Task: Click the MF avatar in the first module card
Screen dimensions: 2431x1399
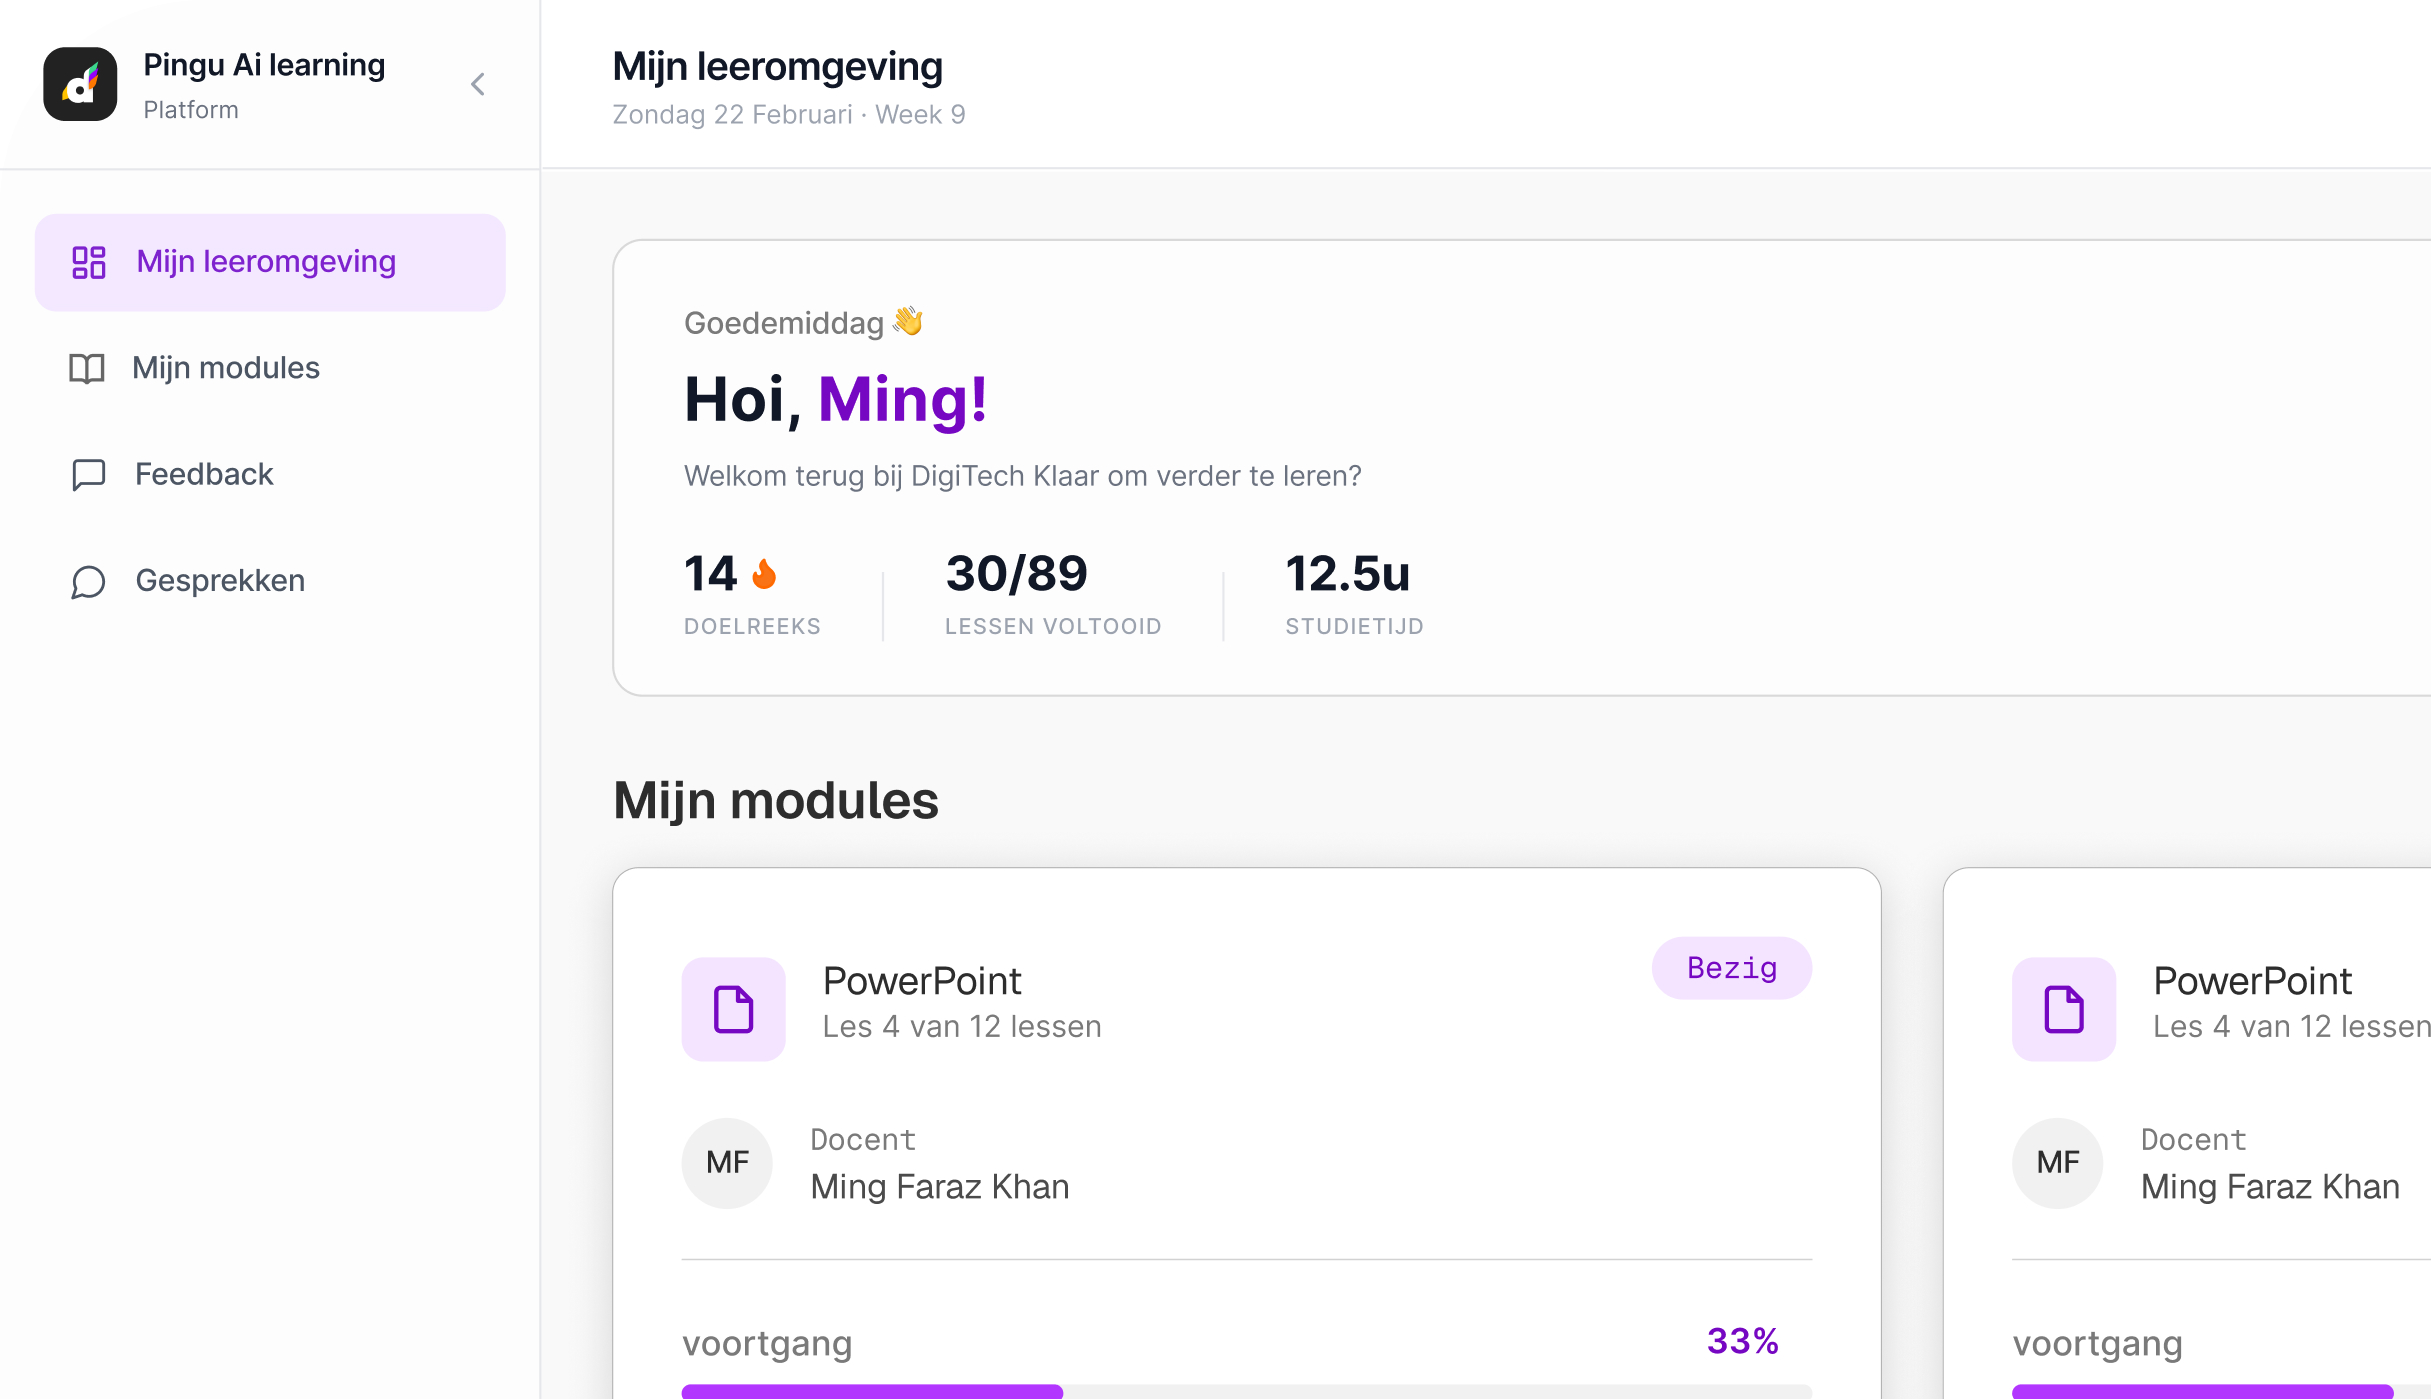Action: 727,1163
